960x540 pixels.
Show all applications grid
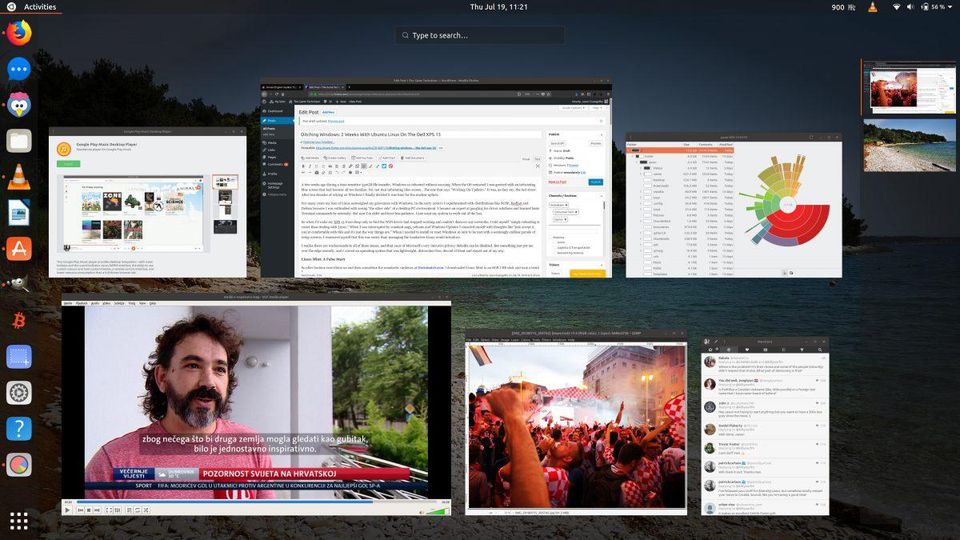(x=19, y=520)
